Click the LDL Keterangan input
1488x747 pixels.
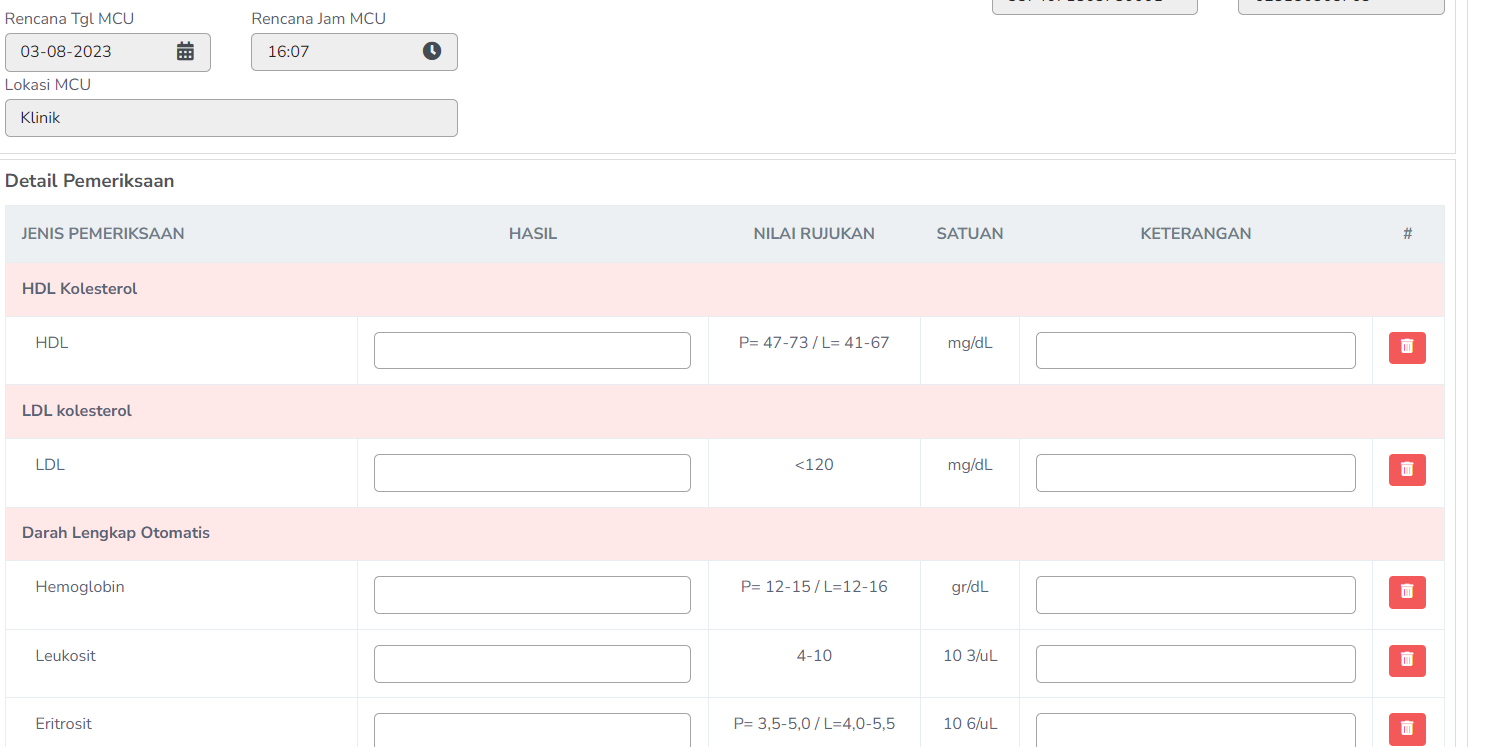[1195, 473]
